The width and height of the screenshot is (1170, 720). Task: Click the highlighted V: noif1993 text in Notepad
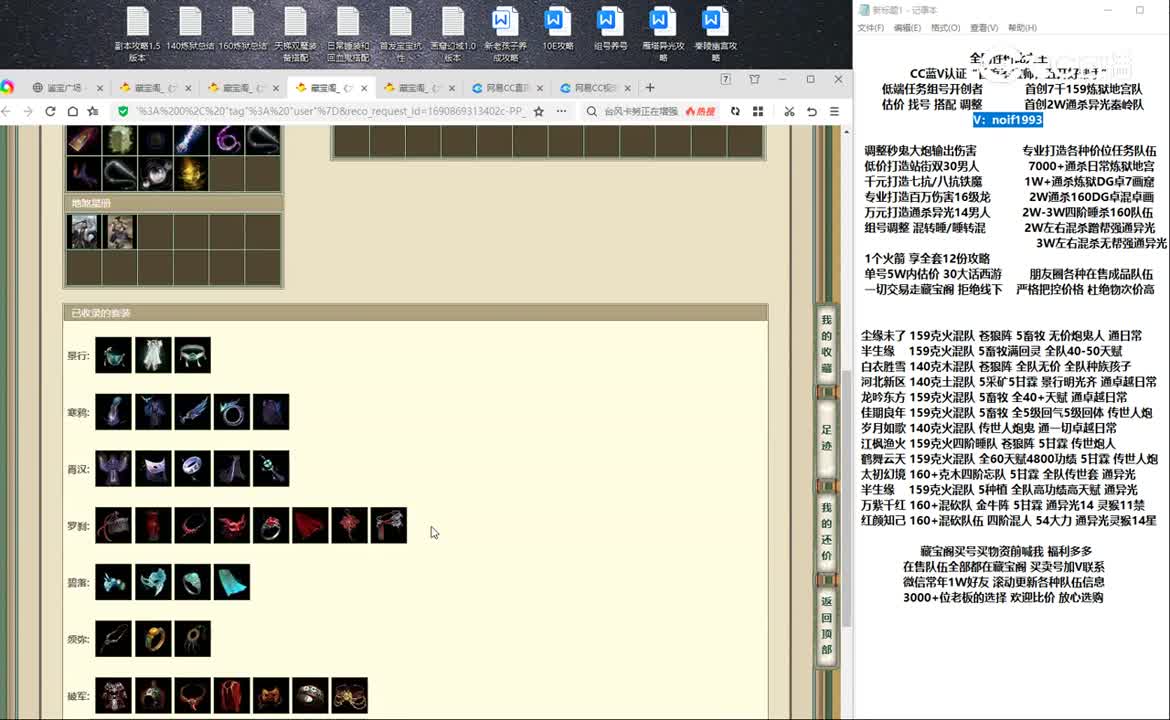[1007, 120]
